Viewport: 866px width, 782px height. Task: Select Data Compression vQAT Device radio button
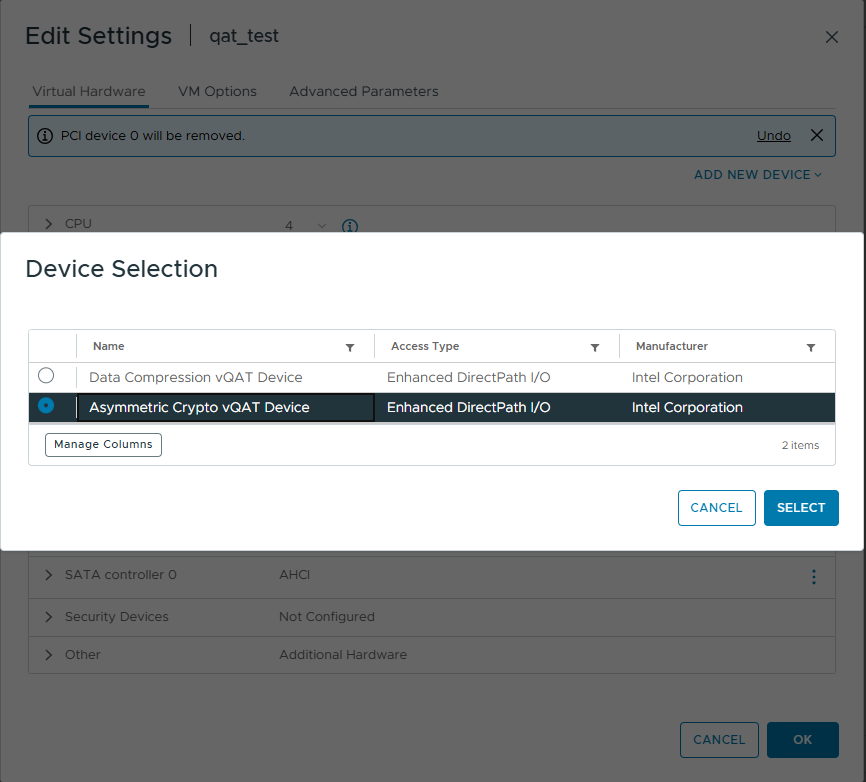coord(46,376)
